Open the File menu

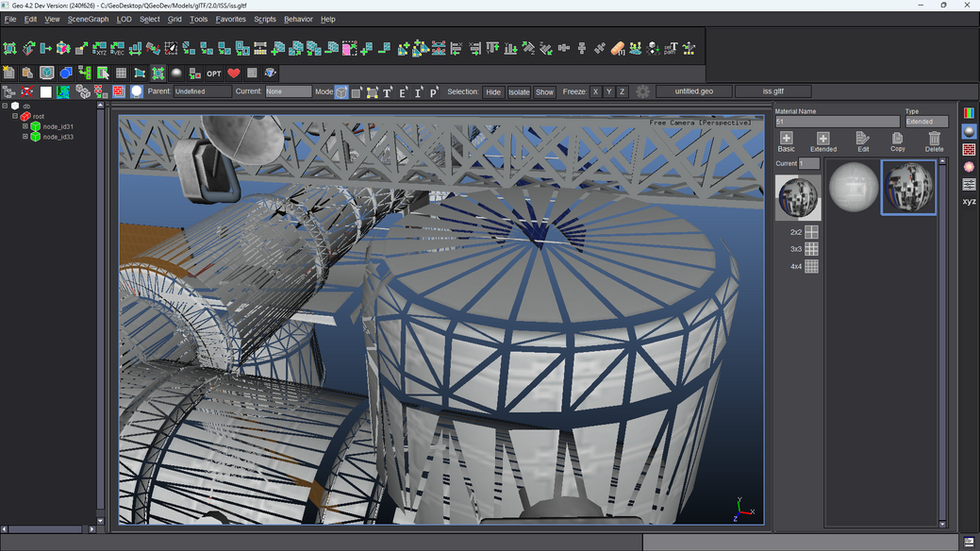(x=10, y=19)
